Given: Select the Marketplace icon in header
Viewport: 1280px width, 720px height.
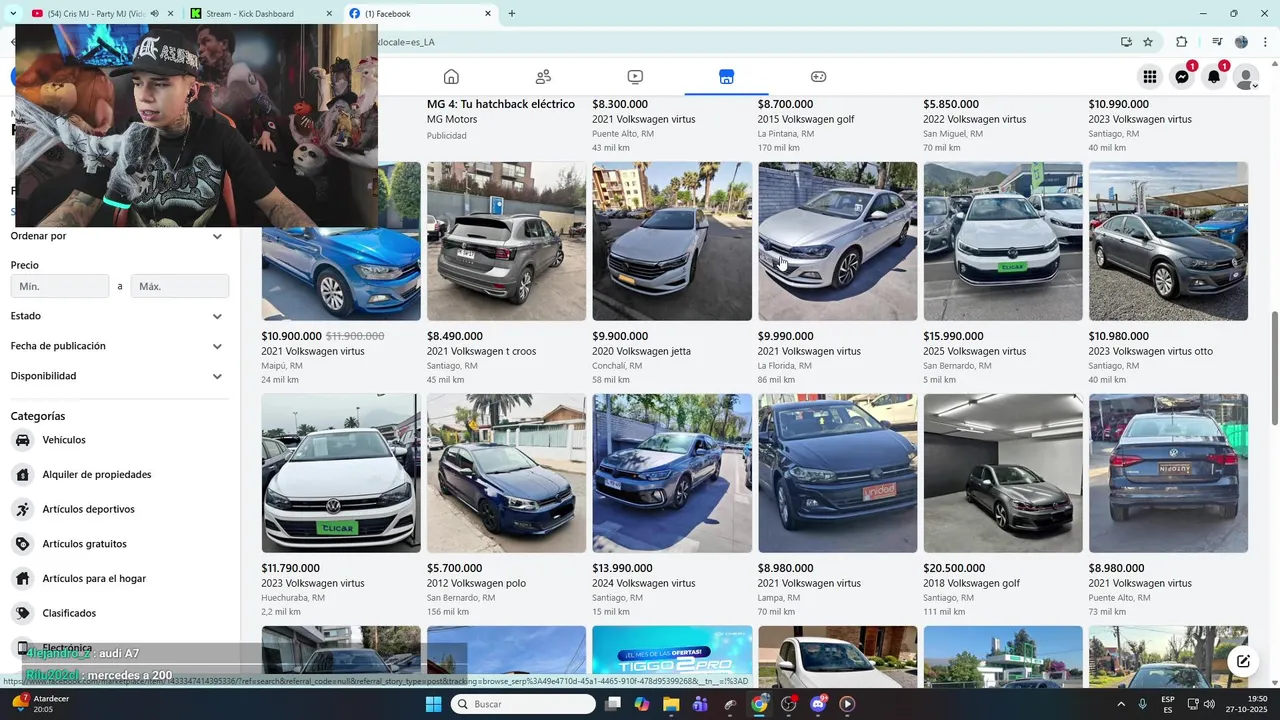Looking at the screenshot, I should click(x=727, y=77).
